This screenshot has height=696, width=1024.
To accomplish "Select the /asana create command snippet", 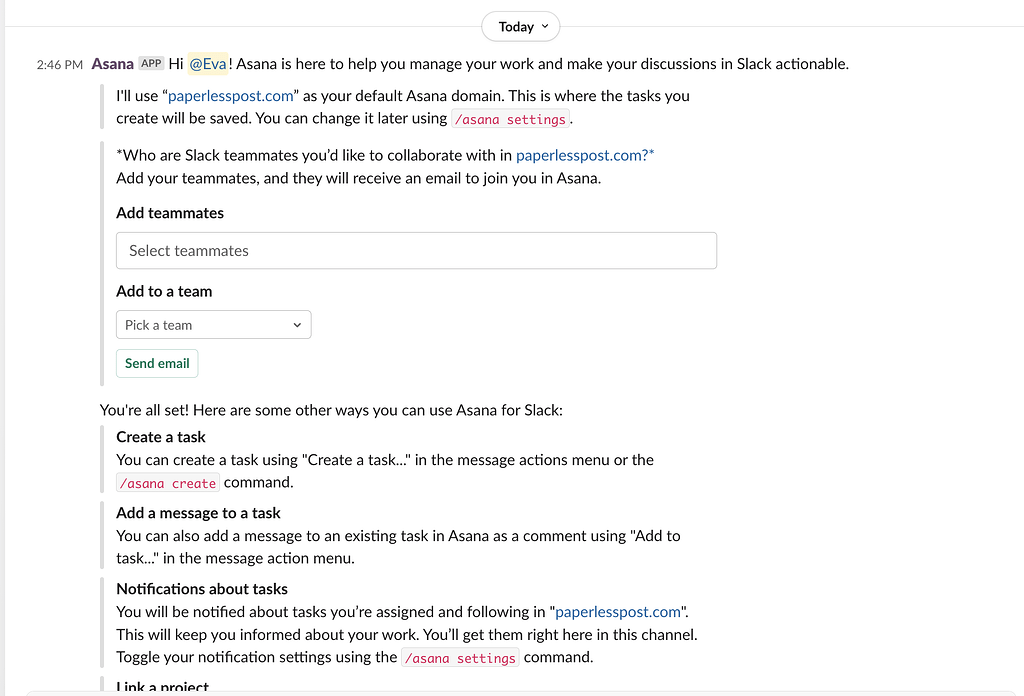I will tap(167, 482).
